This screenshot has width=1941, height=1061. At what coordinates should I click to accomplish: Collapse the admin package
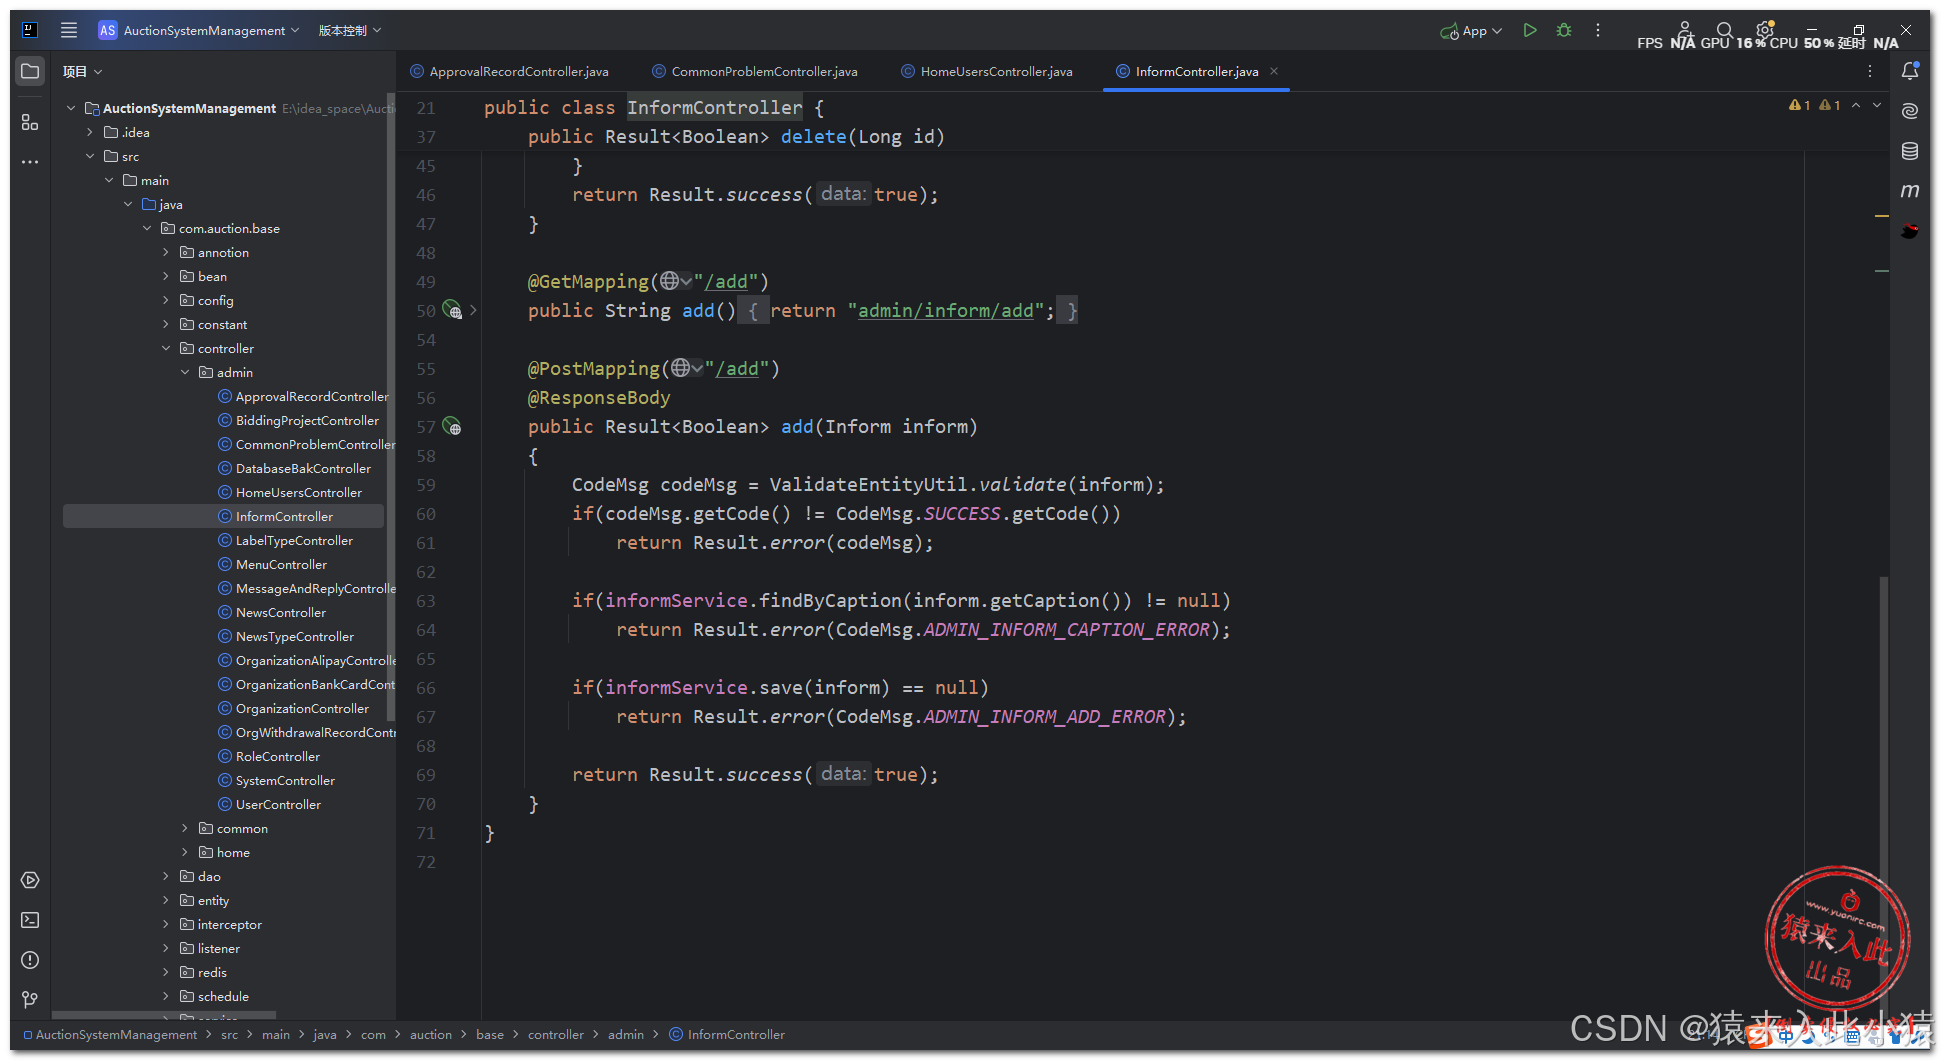coord(185,372)
